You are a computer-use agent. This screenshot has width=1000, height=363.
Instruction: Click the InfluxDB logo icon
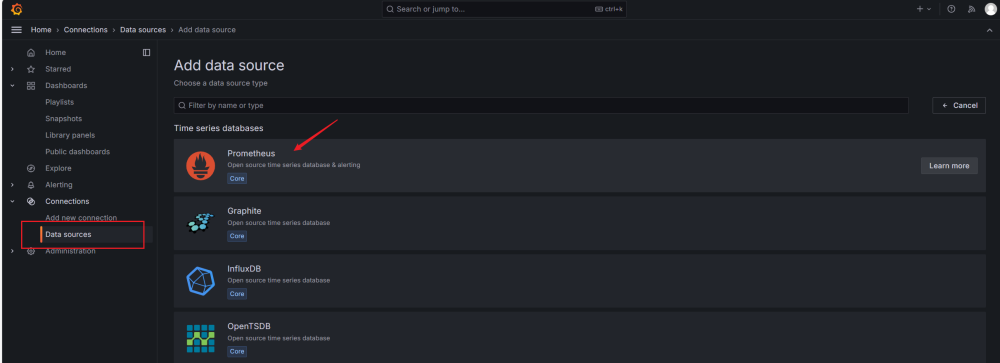pos(200,281)
